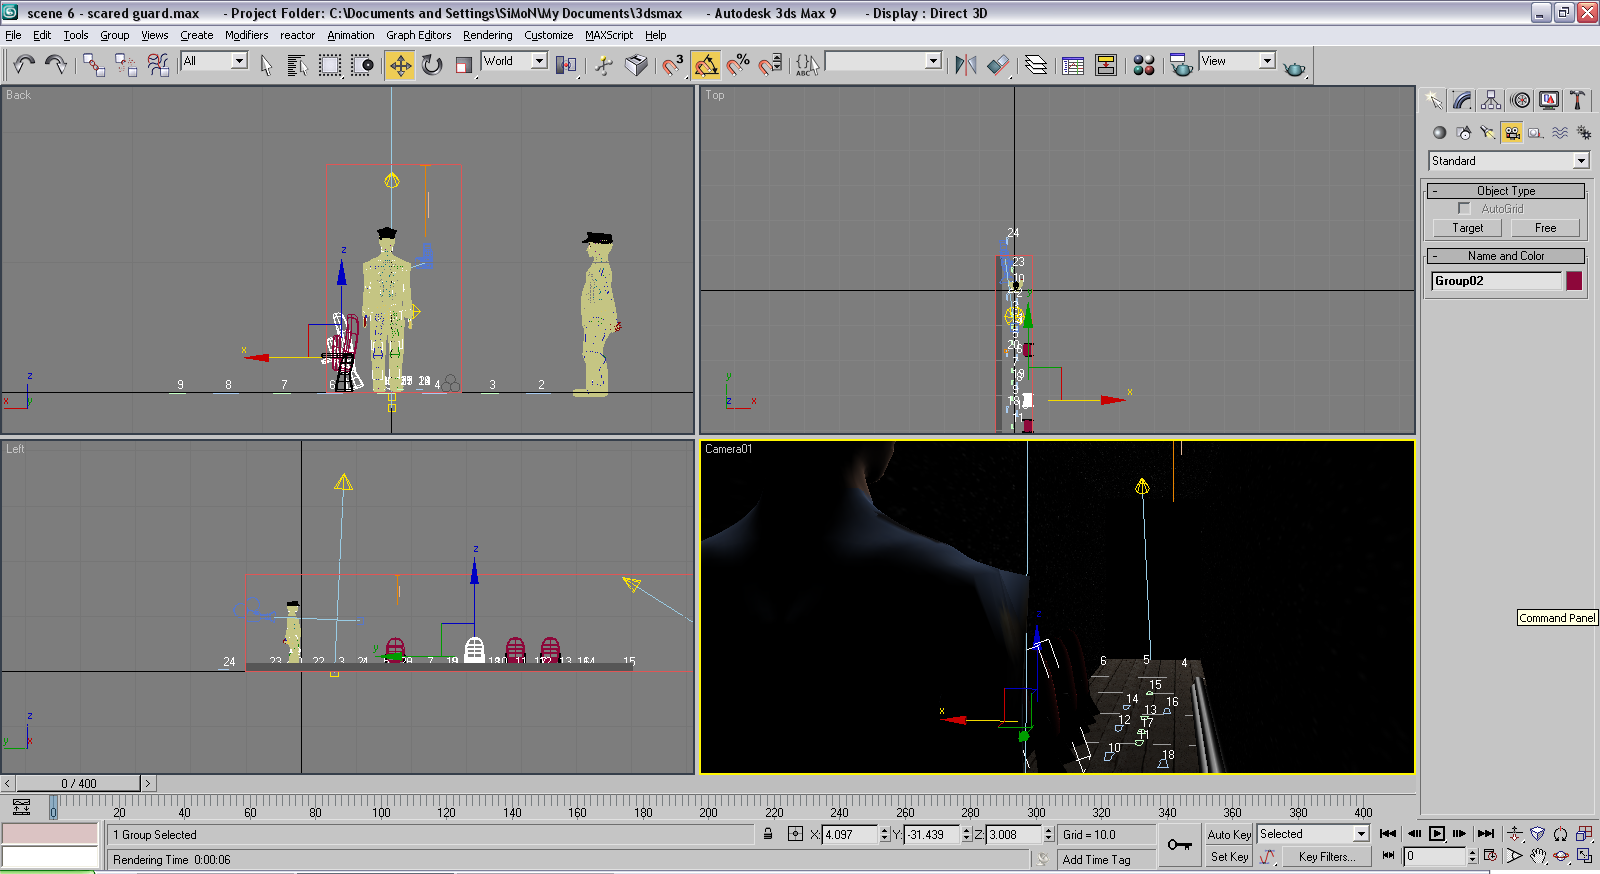Toggle Angle Snap in the toolbar
The width and height of the screenshot is (1600, 874).
[706, 65]
